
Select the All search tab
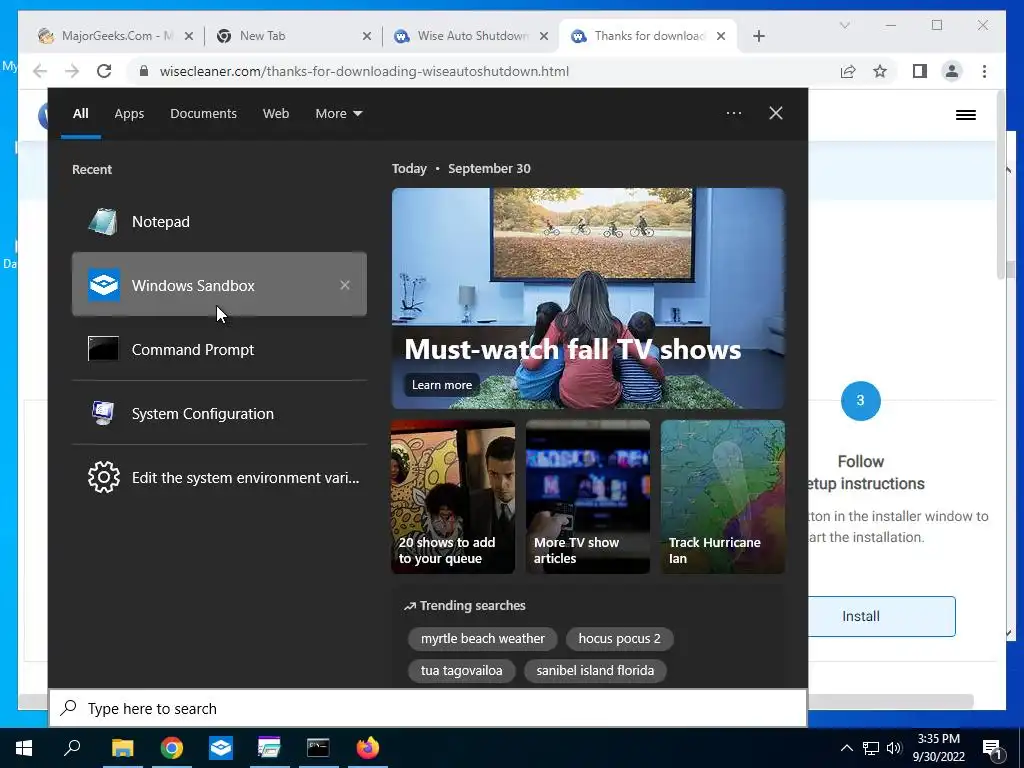click(x=81, y=114)
